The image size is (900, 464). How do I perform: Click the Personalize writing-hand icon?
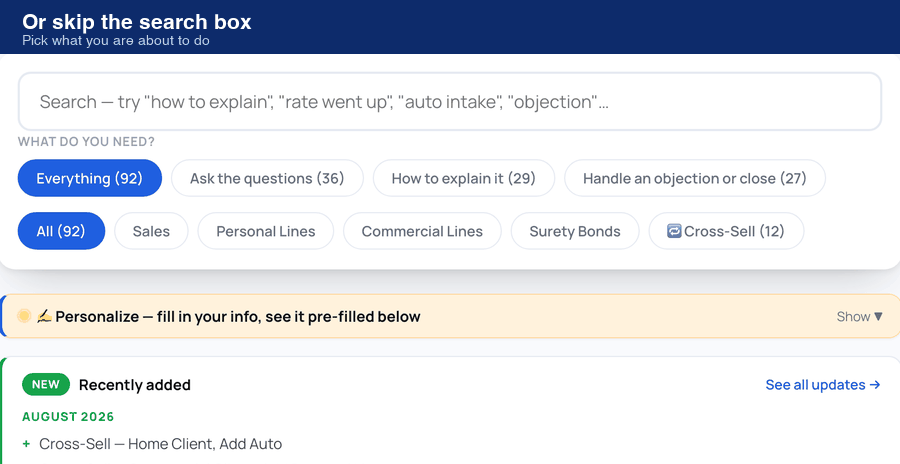point(44,316)
